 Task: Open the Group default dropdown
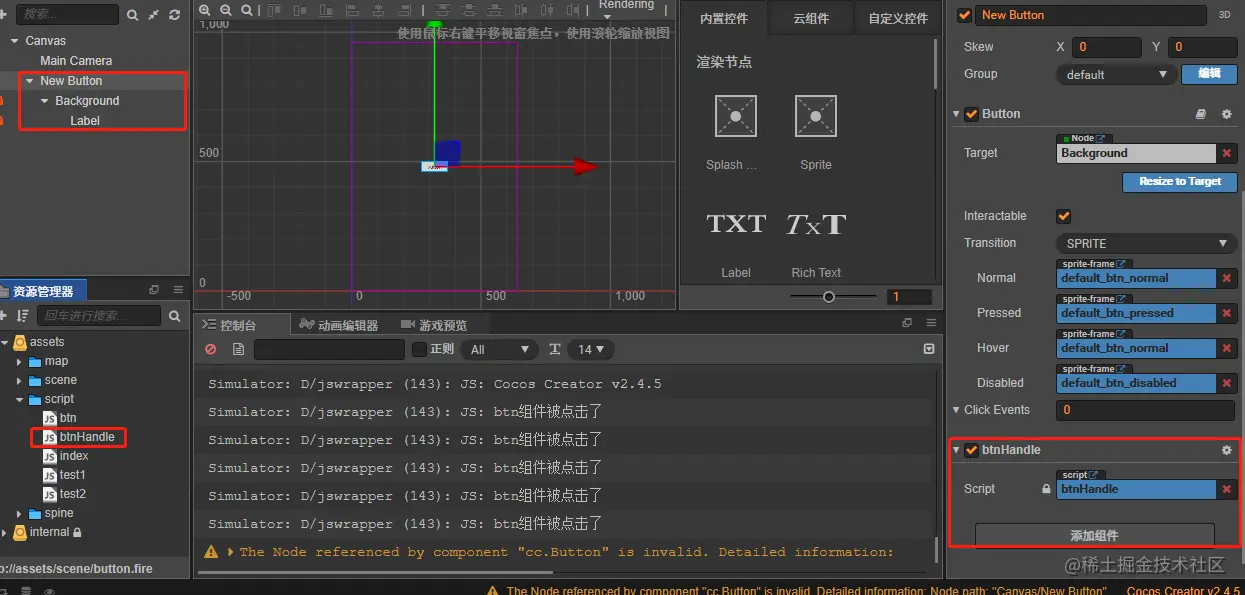click(1116, 74)
